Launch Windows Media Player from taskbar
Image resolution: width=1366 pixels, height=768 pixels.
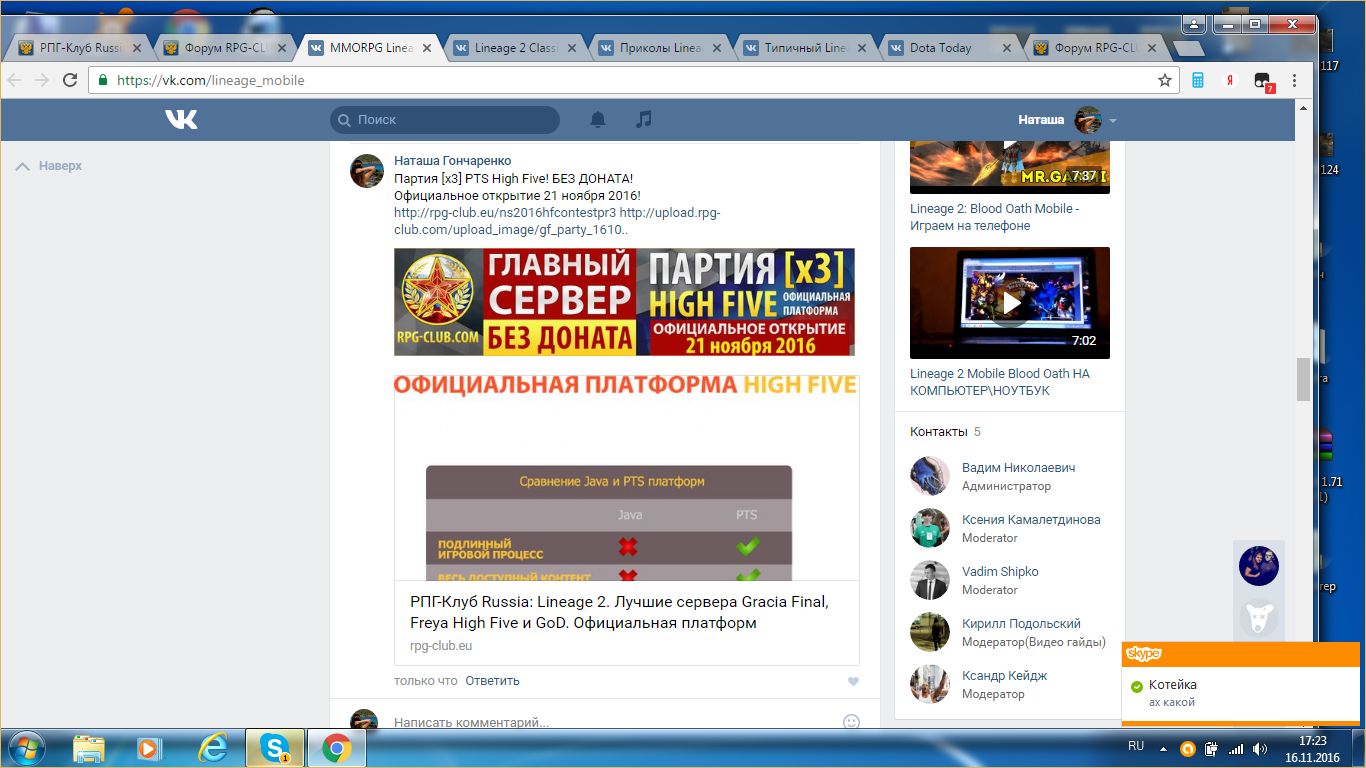coord(150,748)
